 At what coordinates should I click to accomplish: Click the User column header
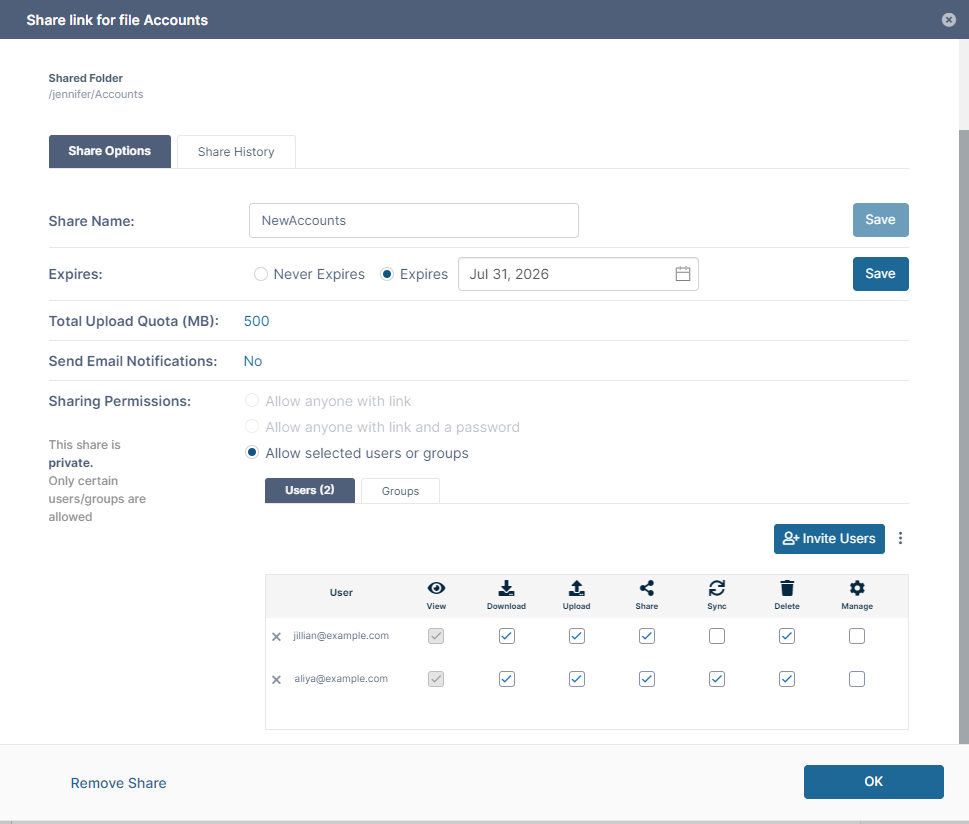click(x=341, y=592)
